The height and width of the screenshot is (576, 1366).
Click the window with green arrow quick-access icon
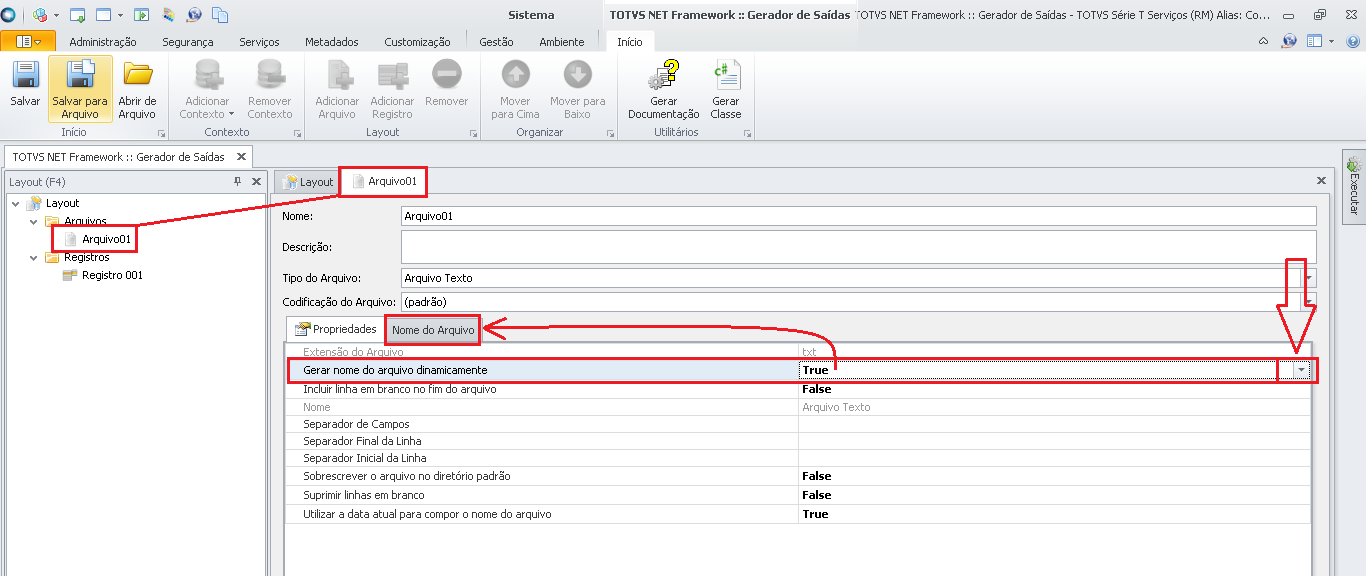77,15
